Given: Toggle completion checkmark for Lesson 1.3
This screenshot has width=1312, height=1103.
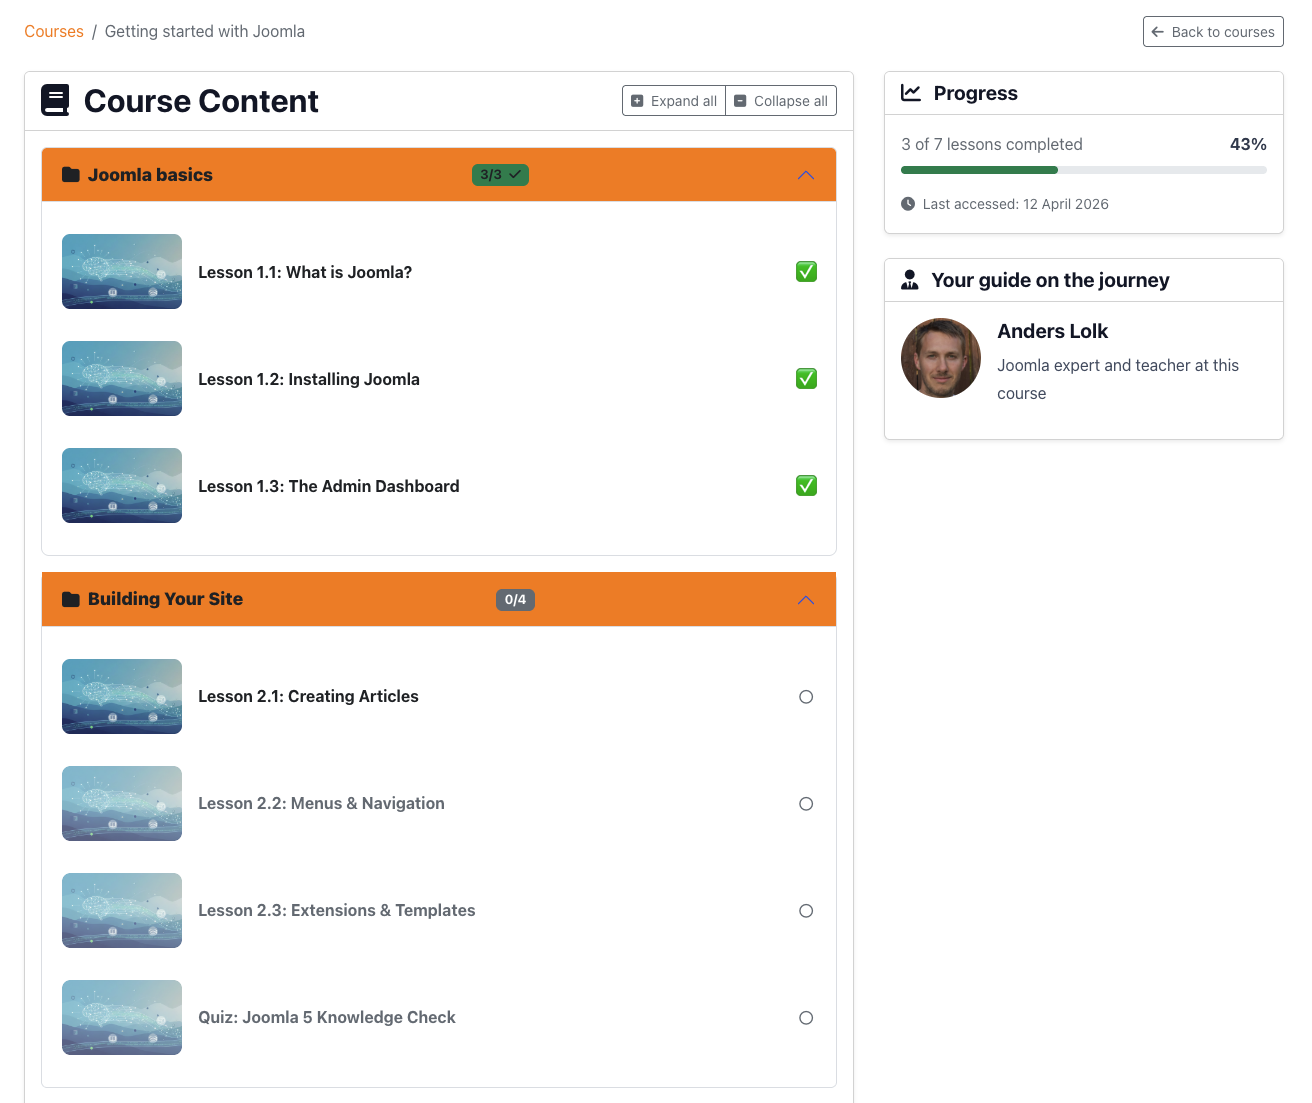Looking at the screenshot, I should click(806, 486).
